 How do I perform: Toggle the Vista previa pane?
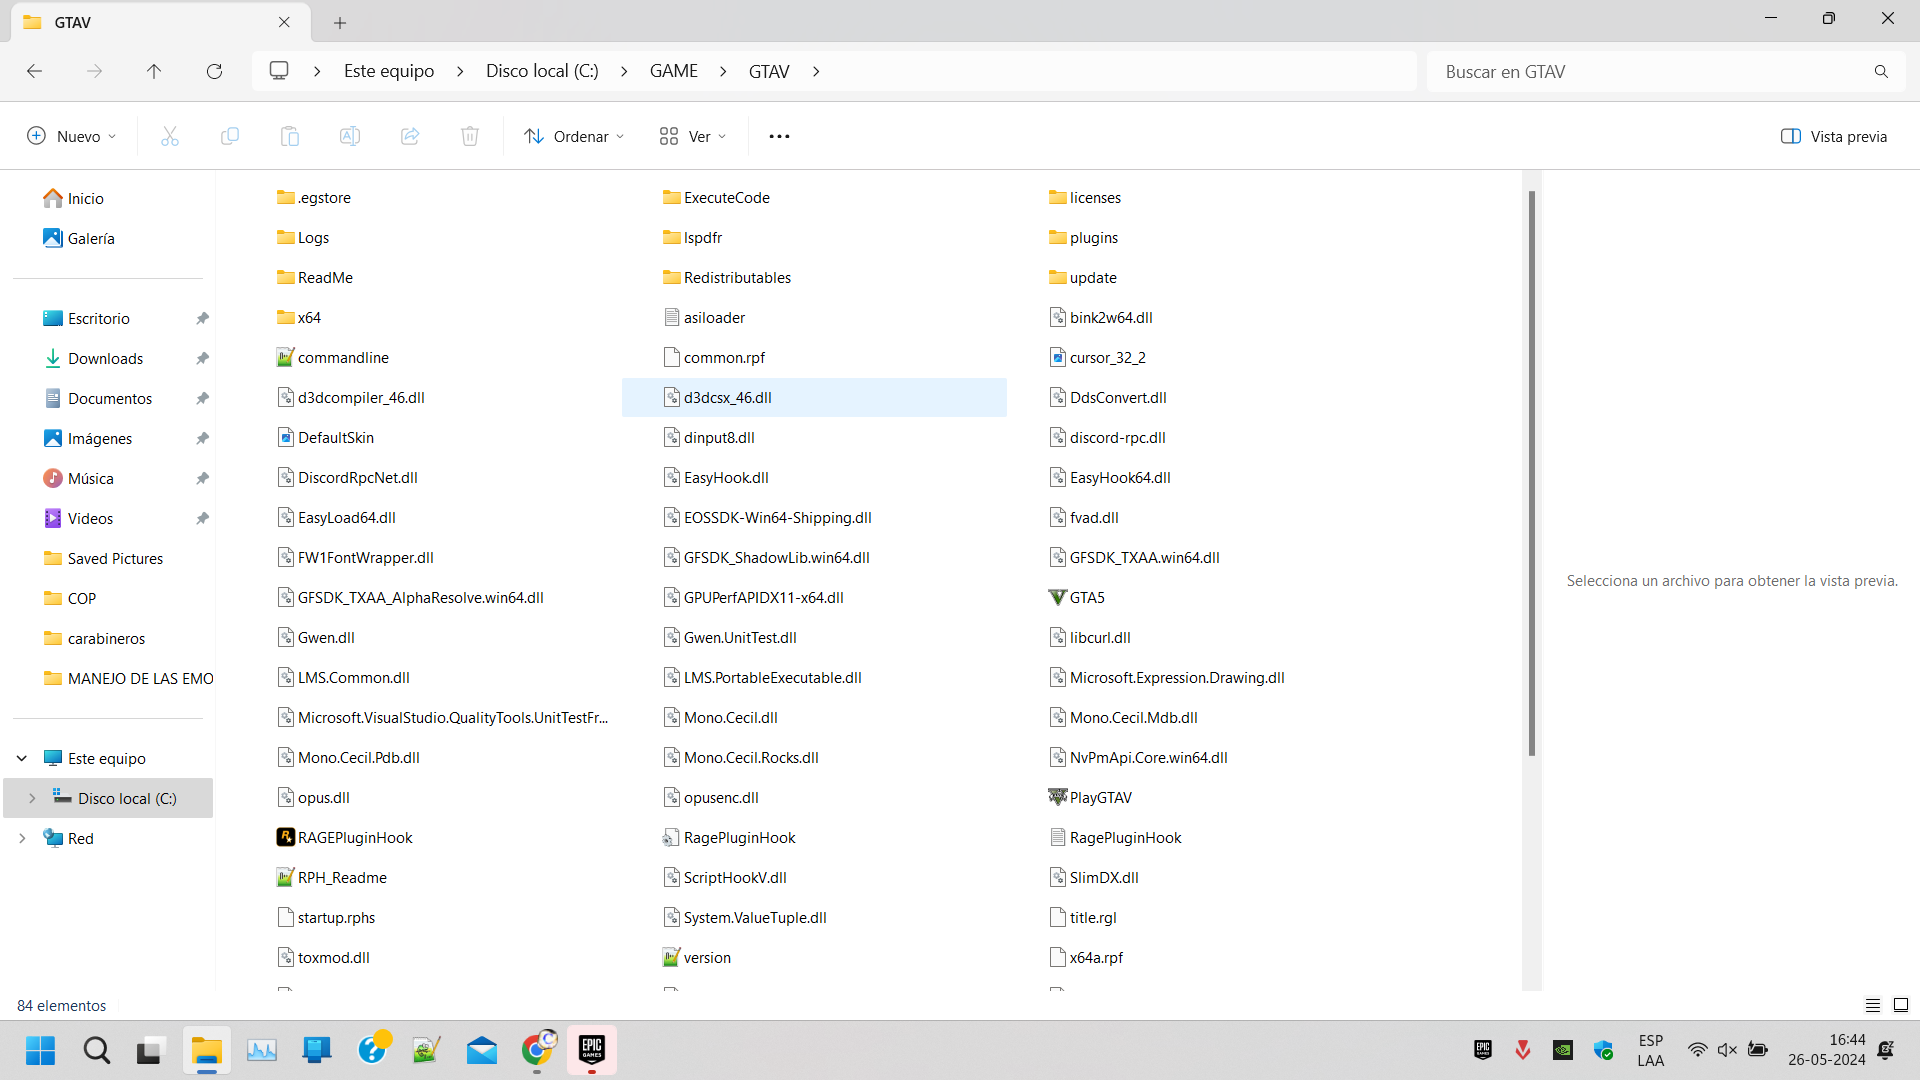(x=1834, y=136)
